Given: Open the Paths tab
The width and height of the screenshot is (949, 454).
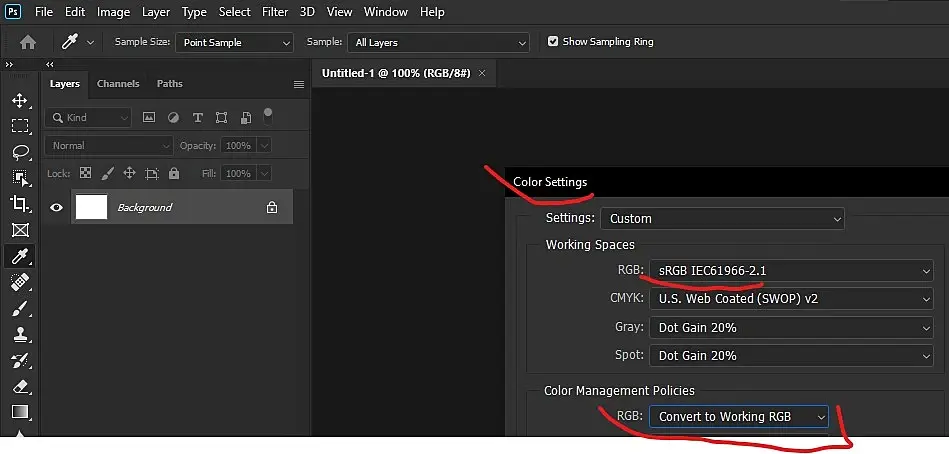Looking at the screenshot, I should 170,84.
